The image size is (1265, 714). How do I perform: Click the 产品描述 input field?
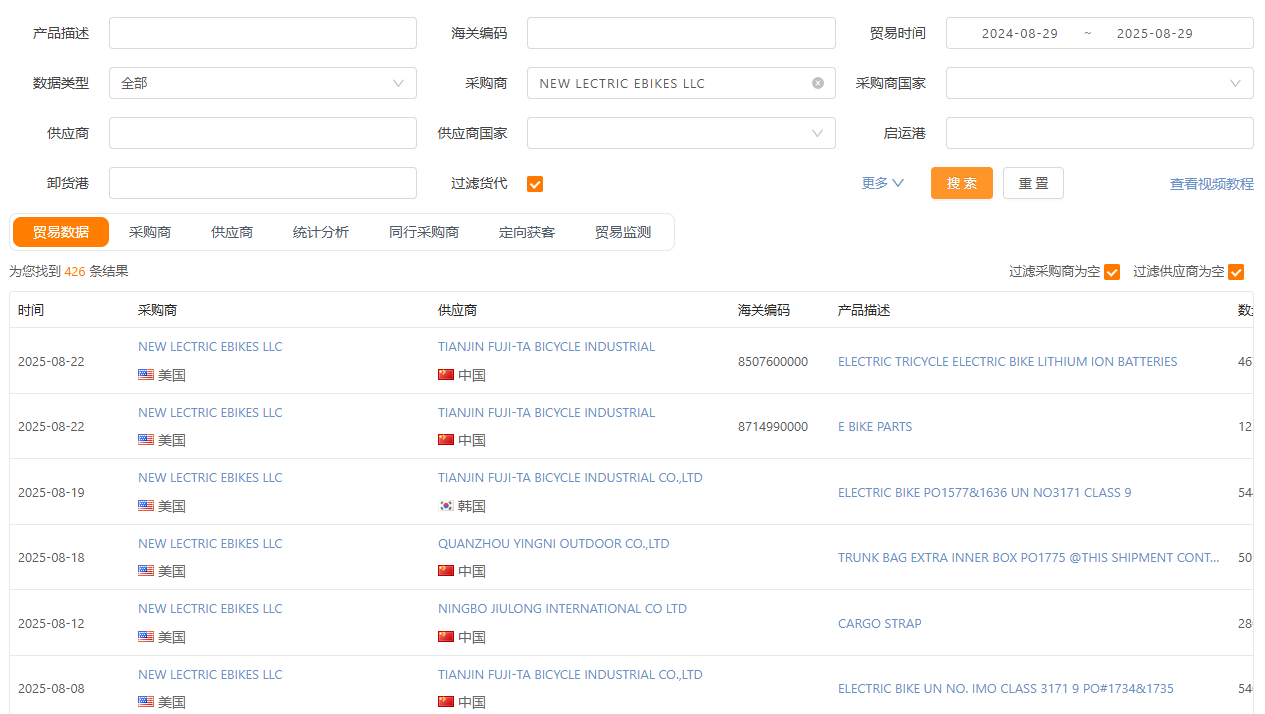263,33
